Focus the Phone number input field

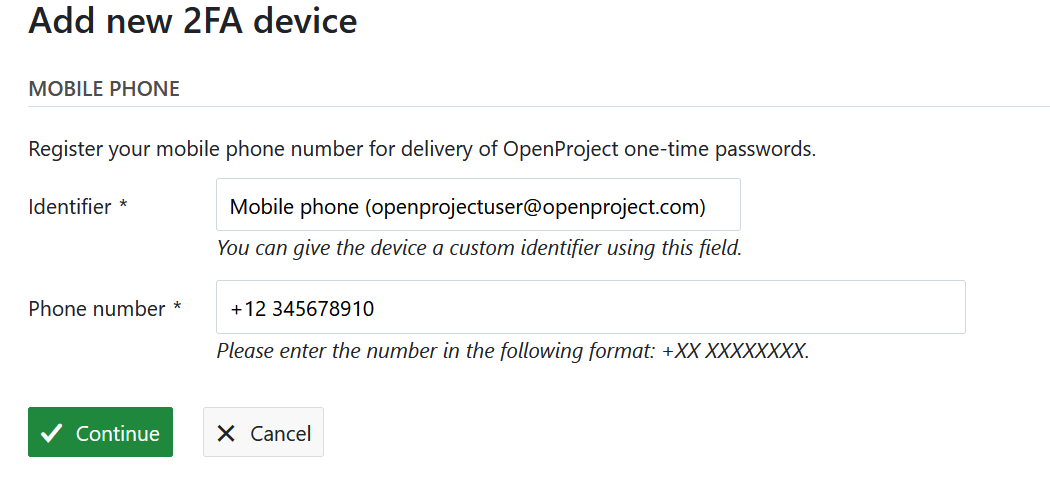[590, 308]
